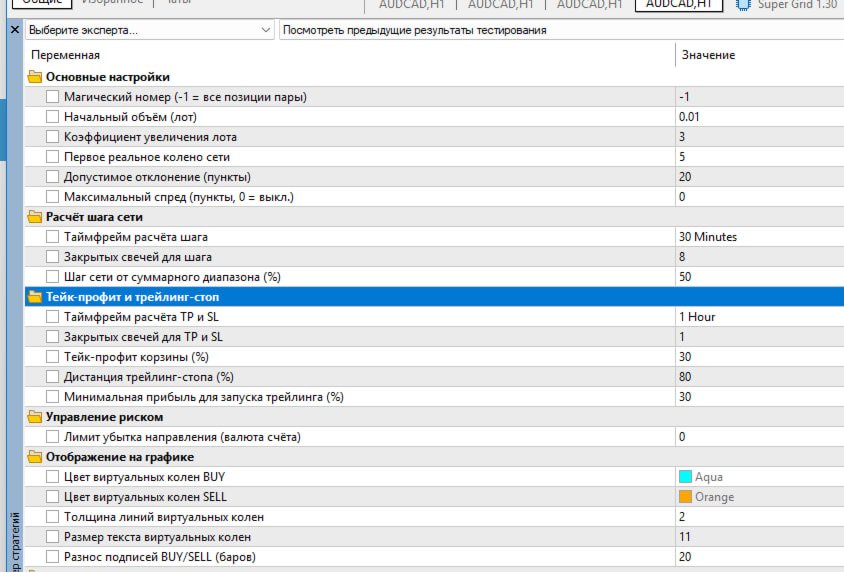The width and height of the screenshot is (844, 572).
Task: Edit grid step percent value '50'
Action: [x=759, y=277]
